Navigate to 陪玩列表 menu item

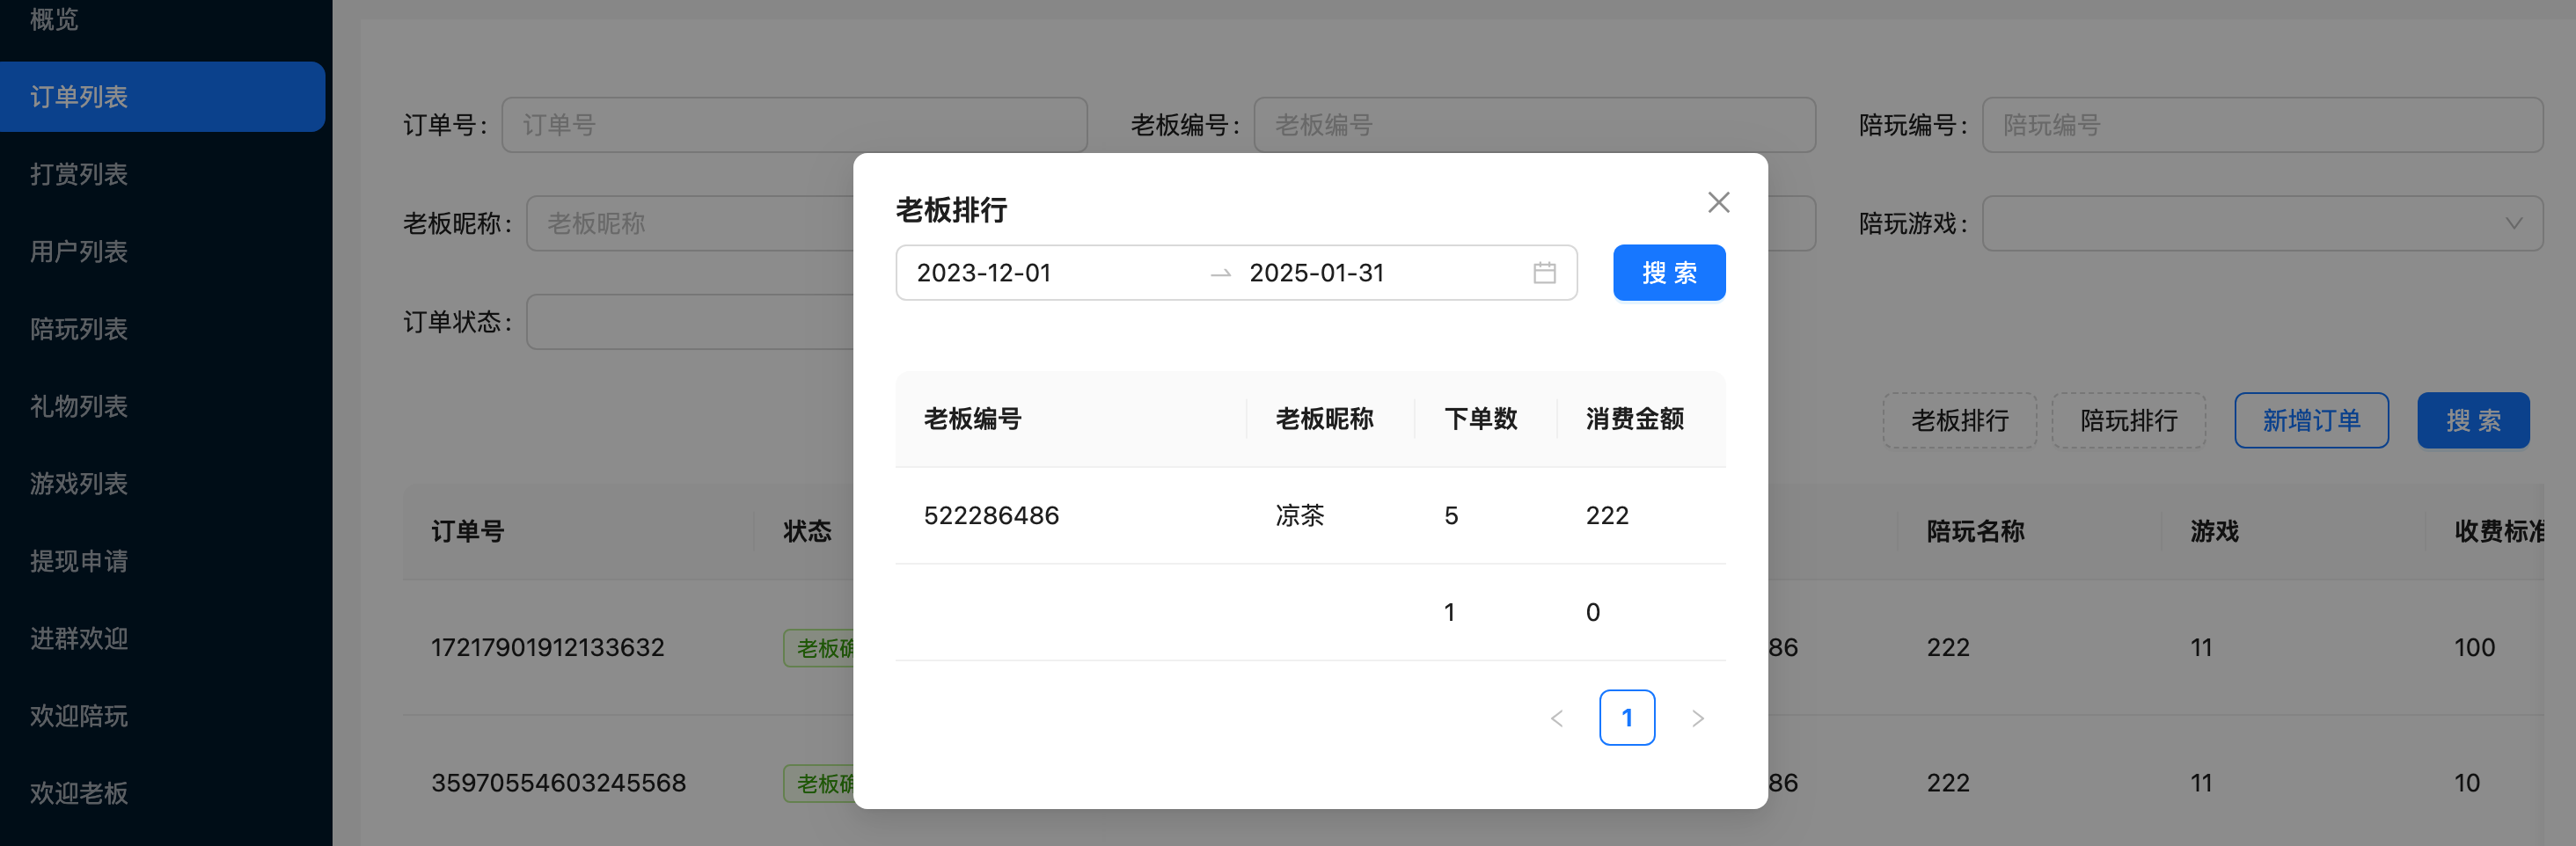click(79, 329)
